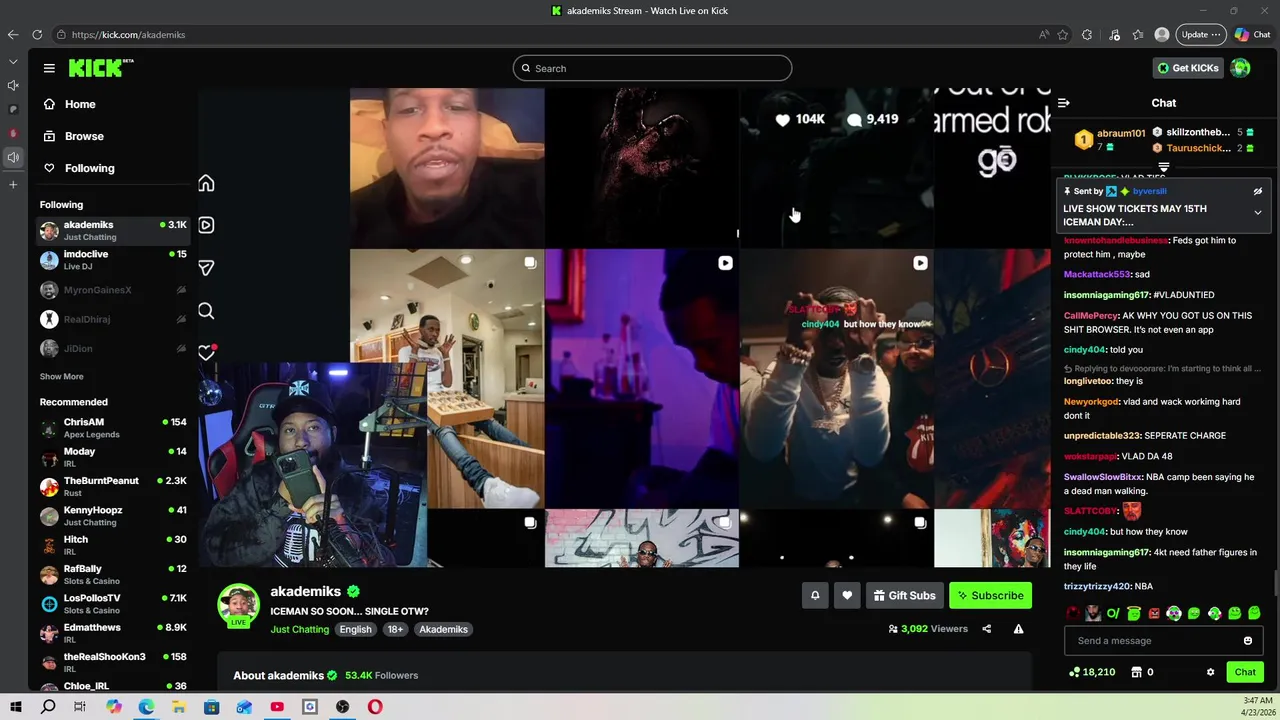Favorite this page star icon

tap(1062, 34)
